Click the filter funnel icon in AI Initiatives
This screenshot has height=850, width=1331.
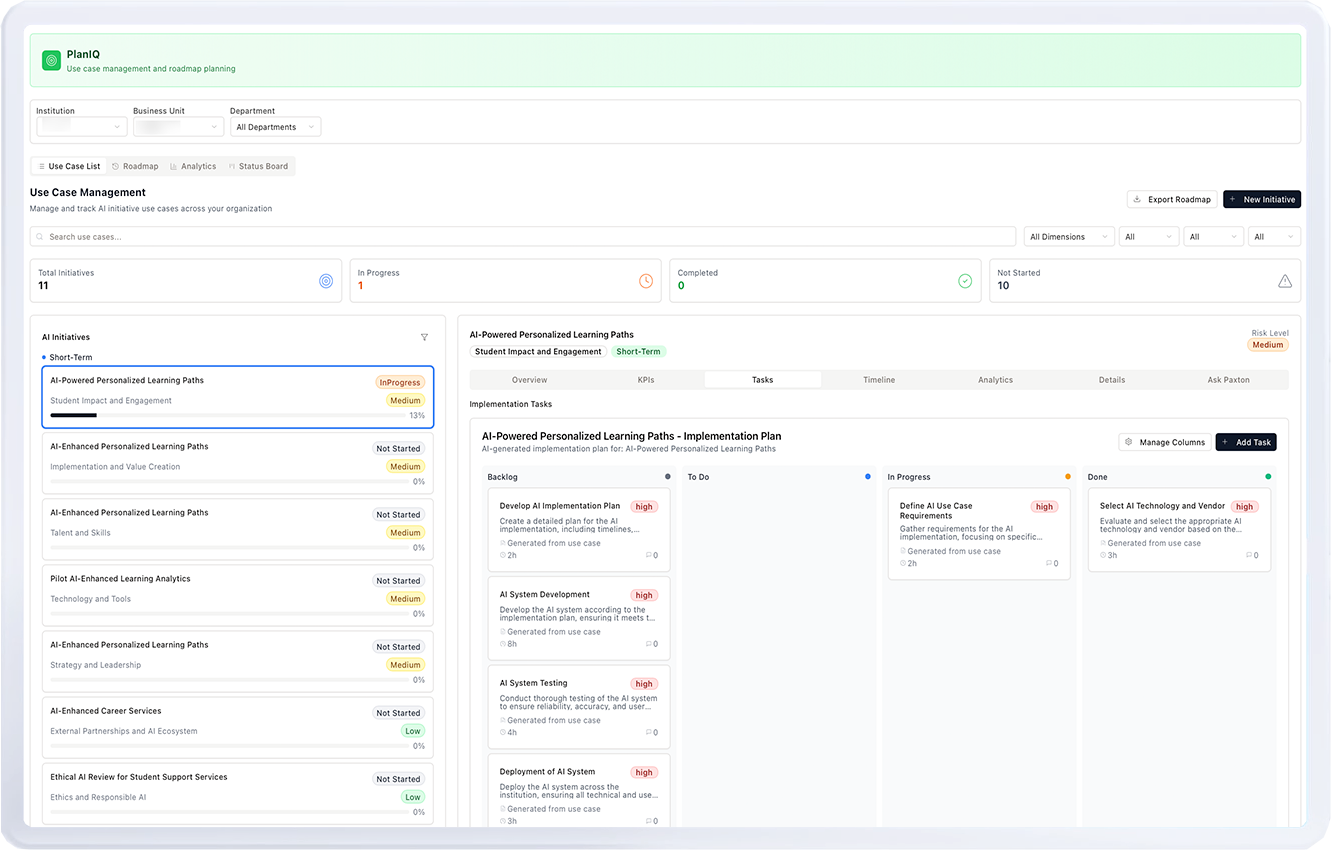tap(424, 338)
